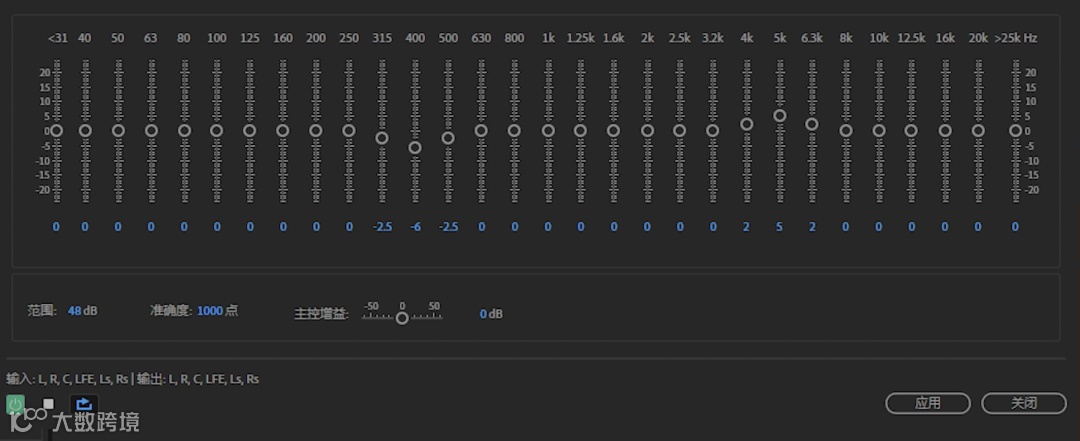Screen dimensions: 1080x441
Task: Click the 2 gain value under 4k band
Action: coord(746,227)
